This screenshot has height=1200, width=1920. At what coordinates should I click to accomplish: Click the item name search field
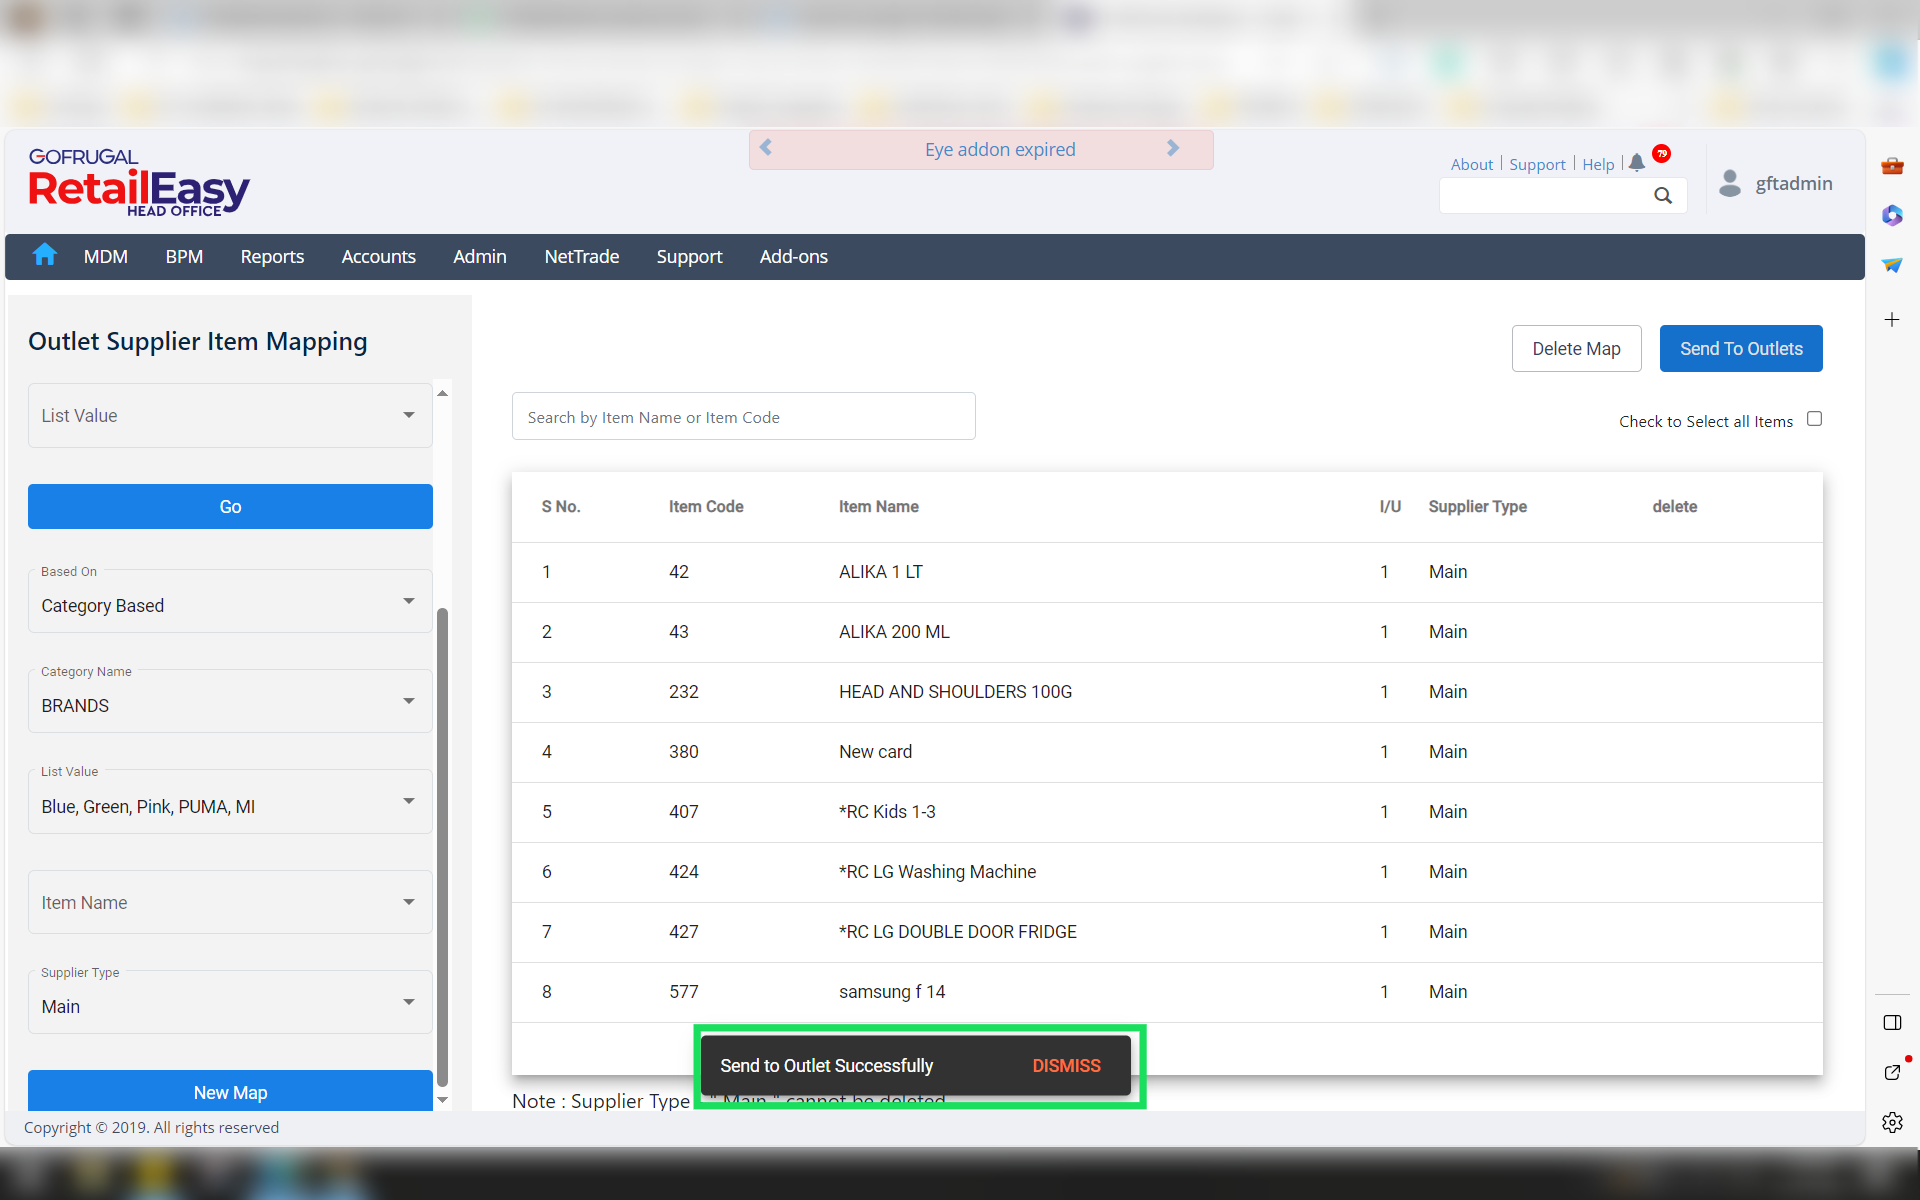(x=743, y=417)
